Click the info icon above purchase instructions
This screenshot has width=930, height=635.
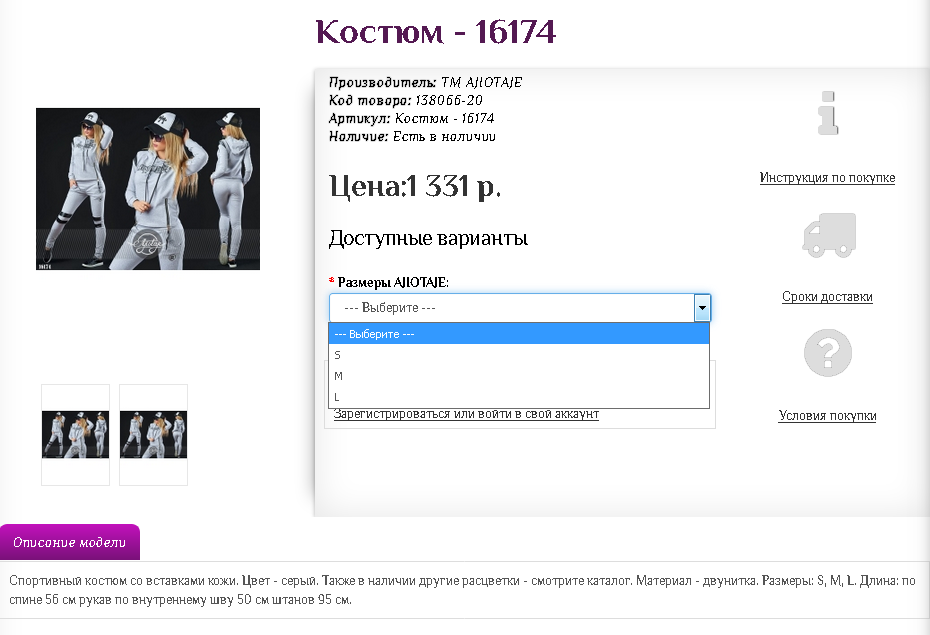point(828,113)
